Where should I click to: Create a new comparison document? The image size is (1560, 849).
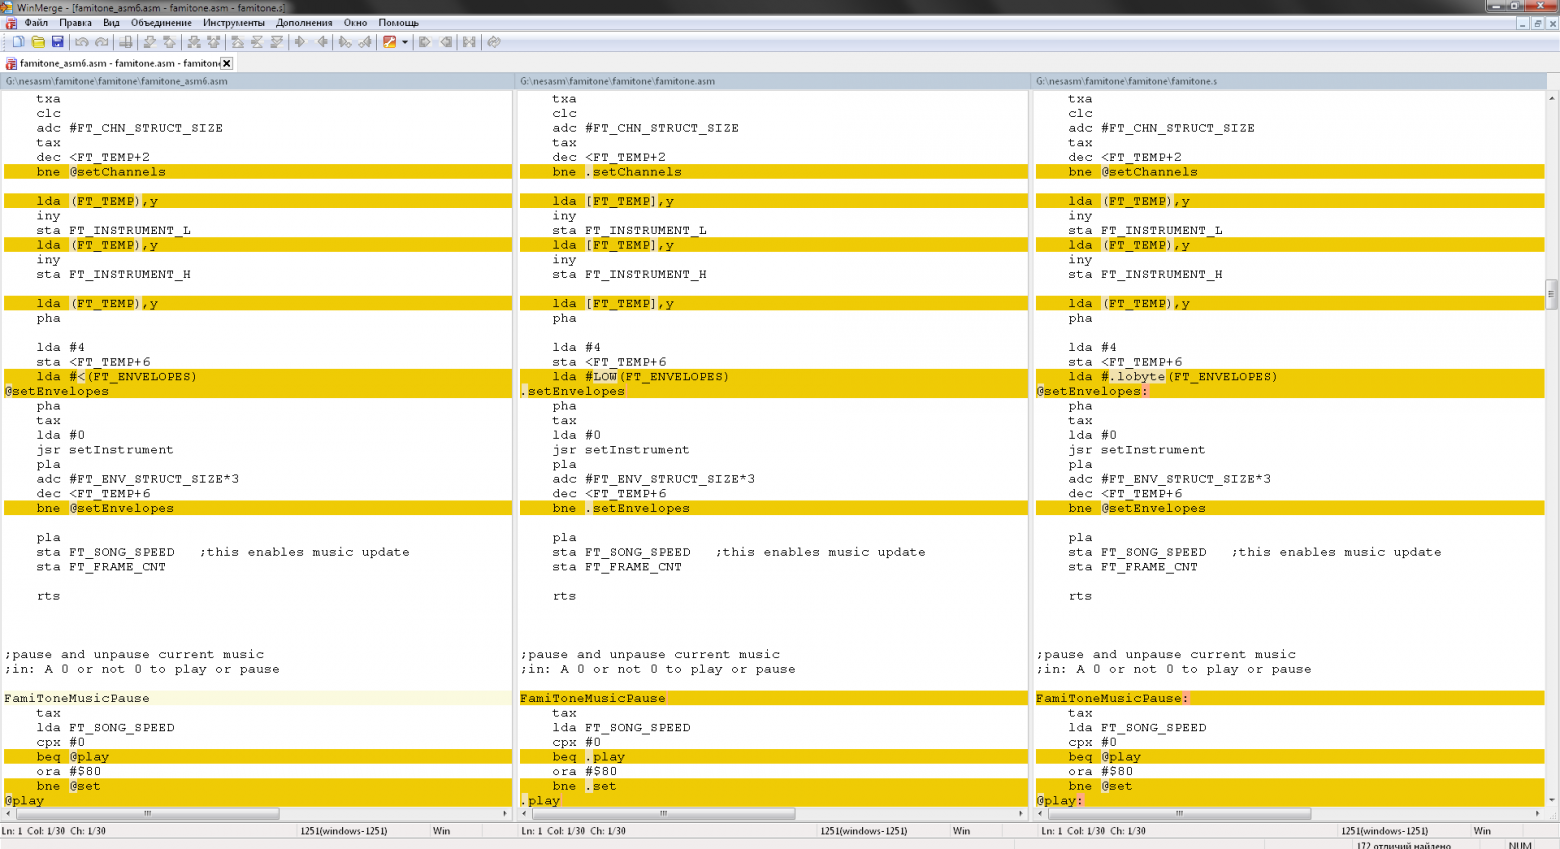coord(17,42)
